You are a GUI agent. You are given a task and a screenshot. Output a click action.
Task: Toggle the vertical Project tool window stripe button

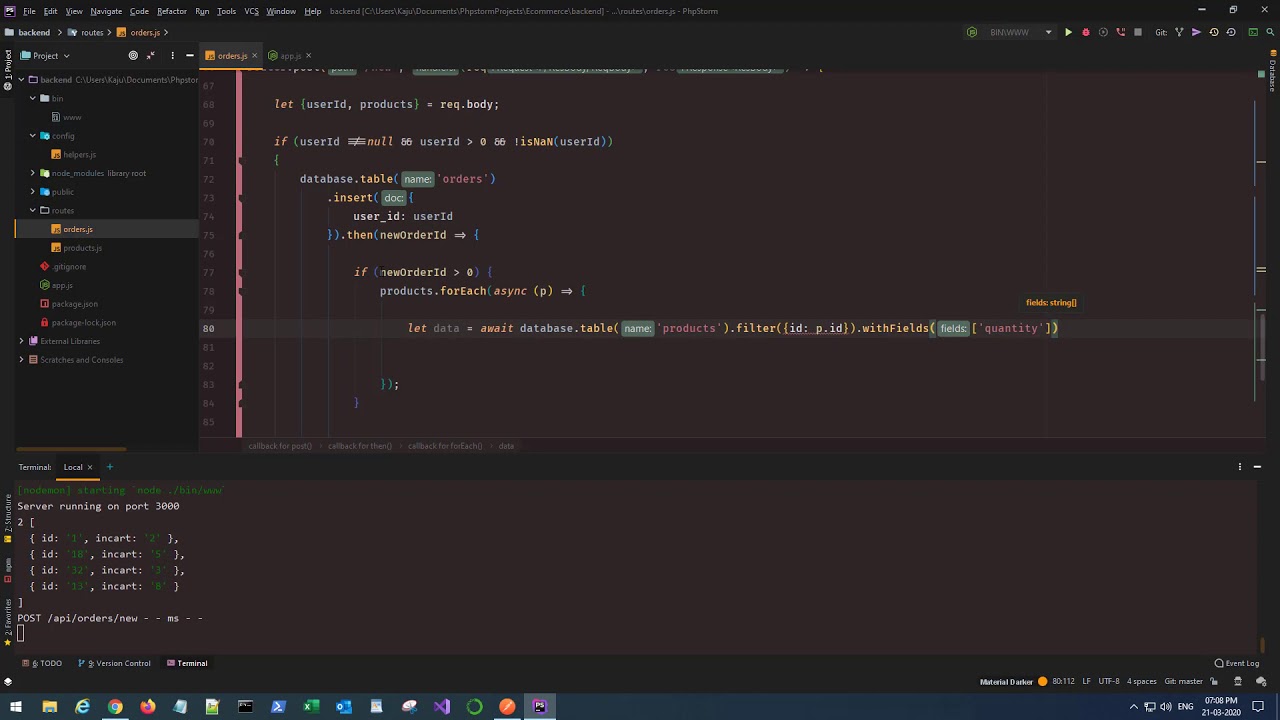[x=7, y=71]
